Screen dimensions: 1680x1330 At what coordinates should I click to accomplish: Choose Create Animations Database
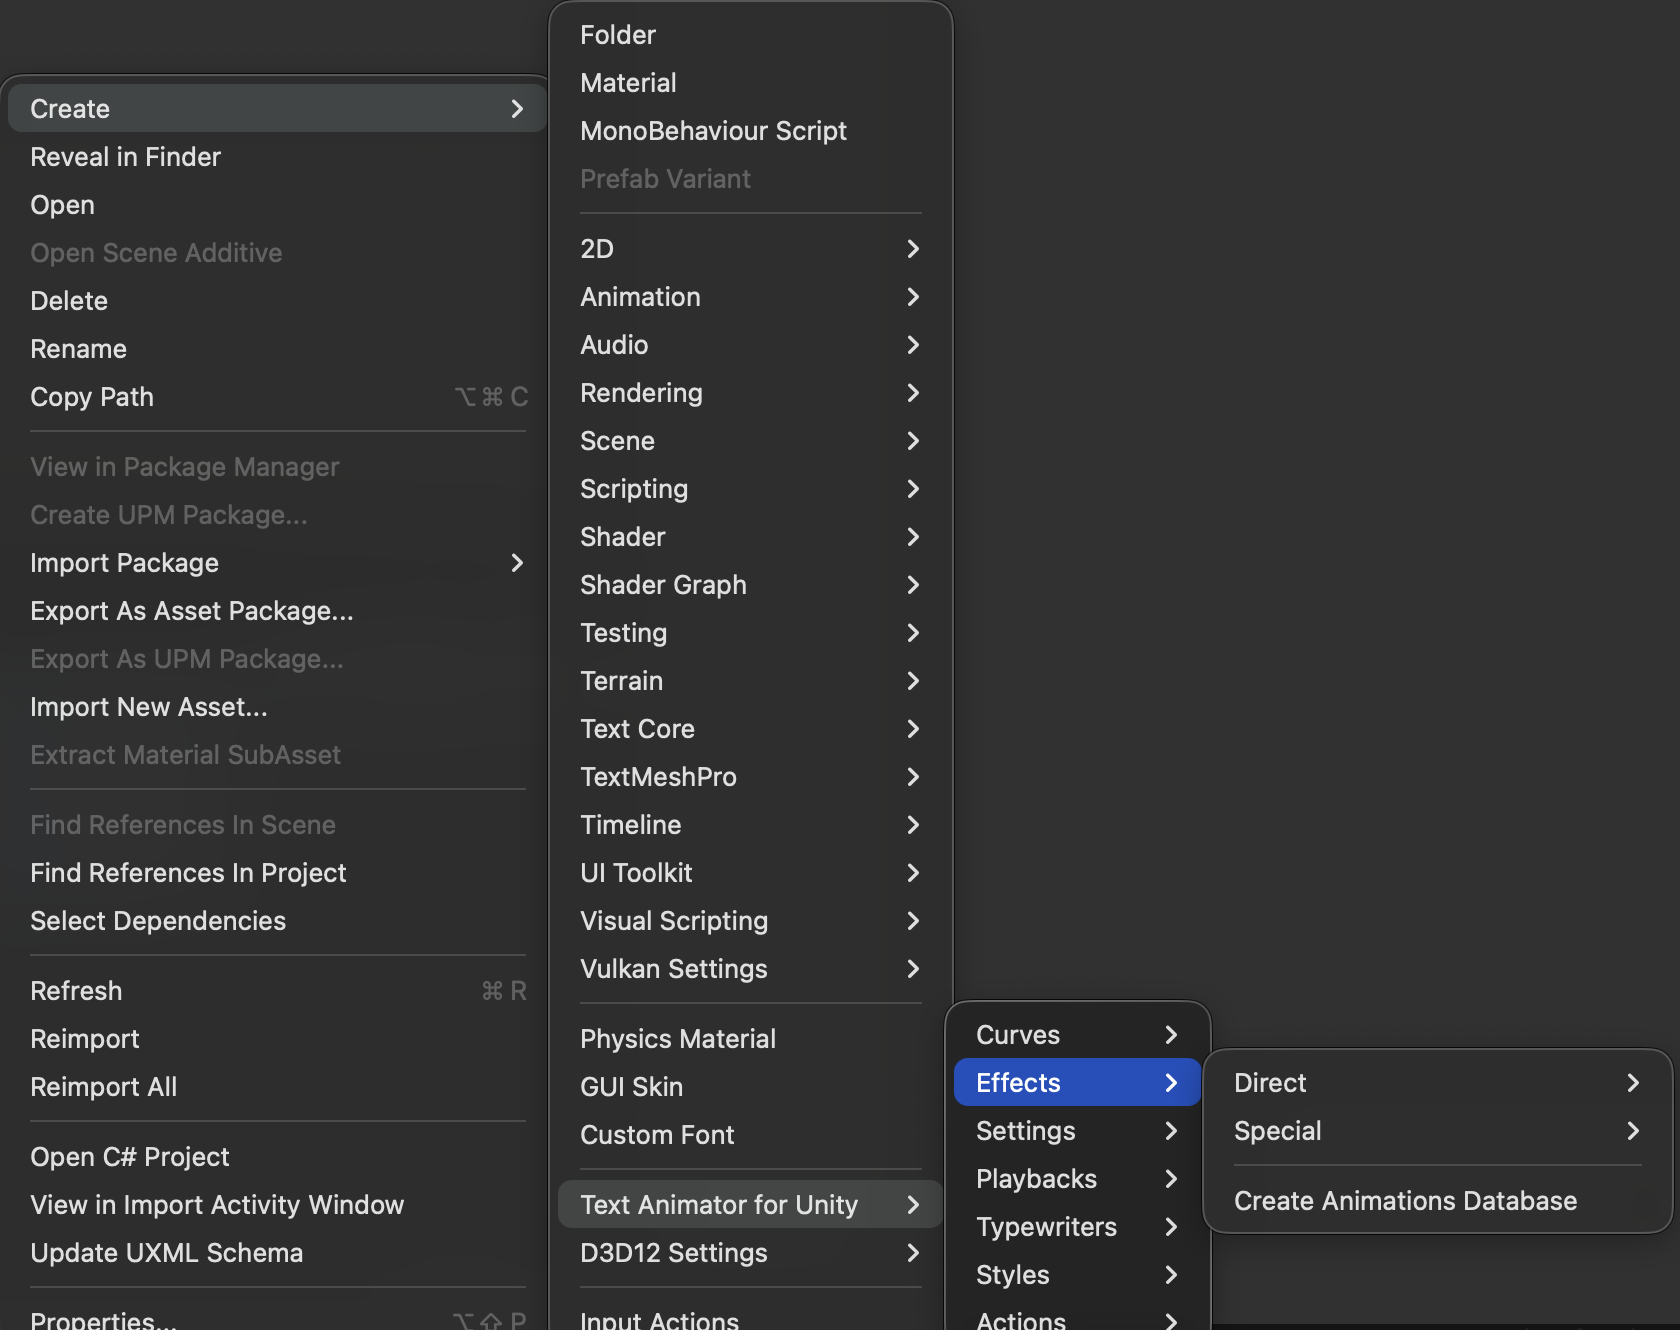coord(1405,1201)
